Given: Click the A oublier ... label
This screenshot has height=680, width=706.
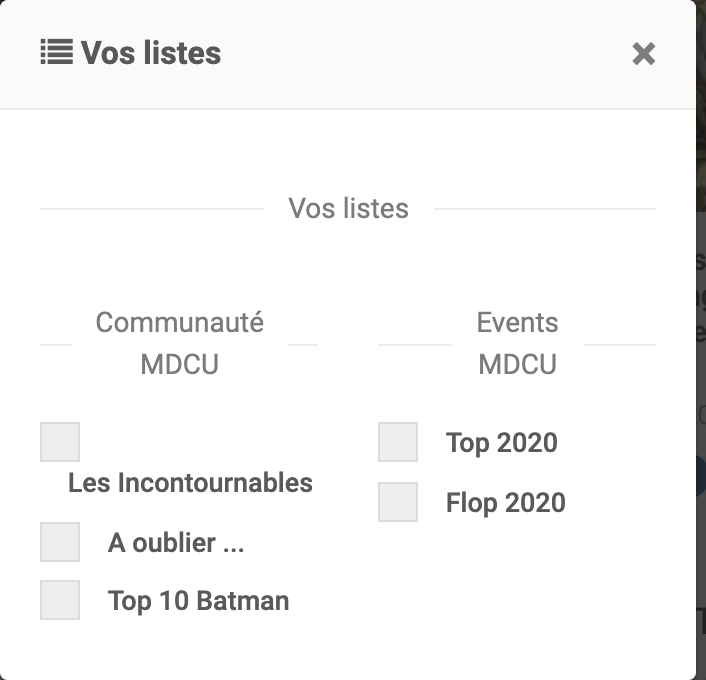Looking at the screenshot, I should (x=176, y=543).
